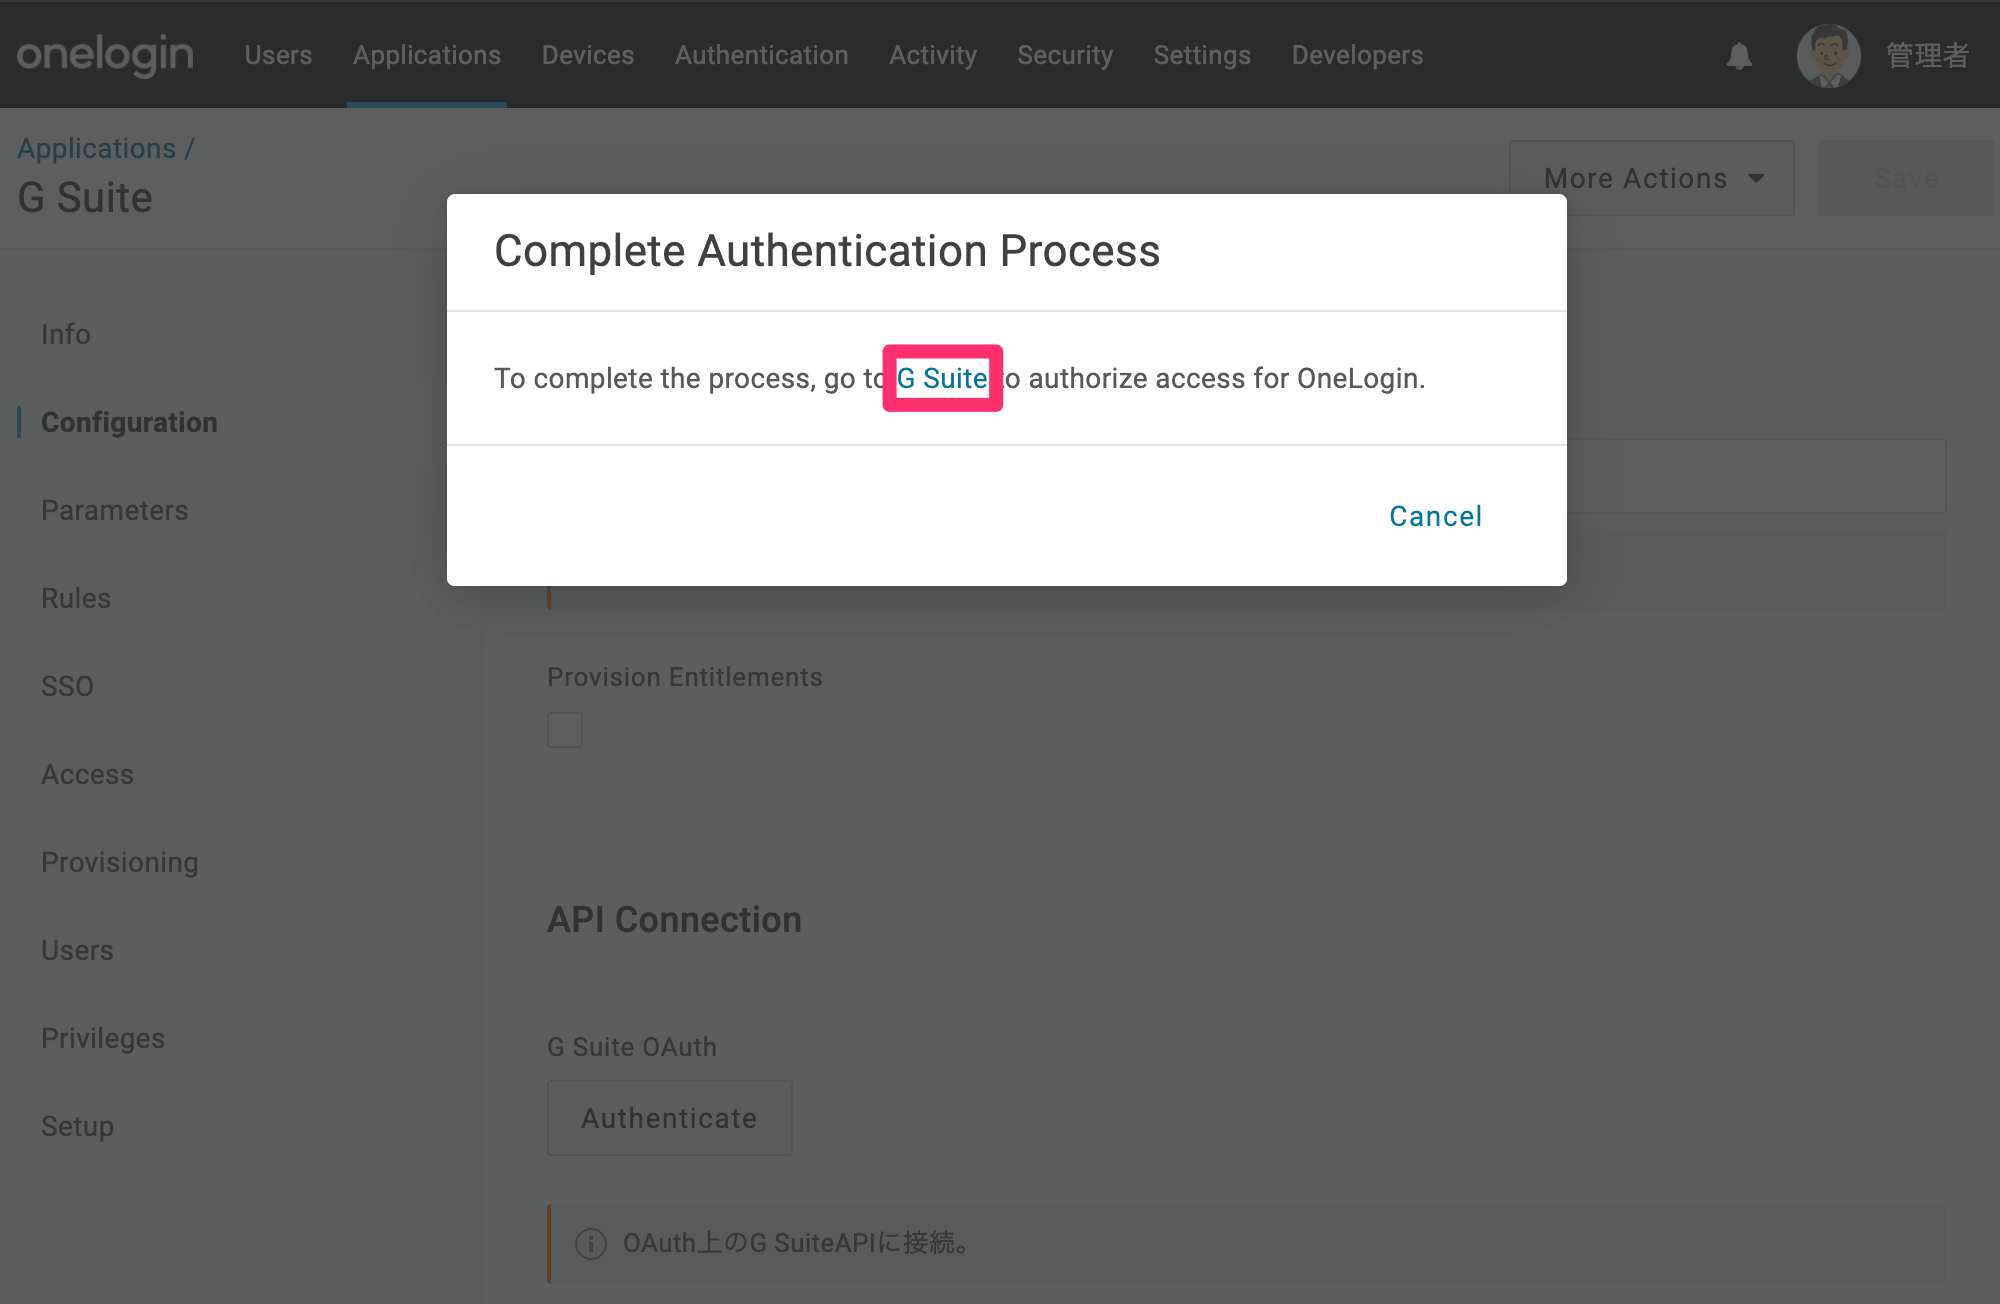Open the Devices menu
This screenshot has height=1304, width=2000.
coord(588,55)
